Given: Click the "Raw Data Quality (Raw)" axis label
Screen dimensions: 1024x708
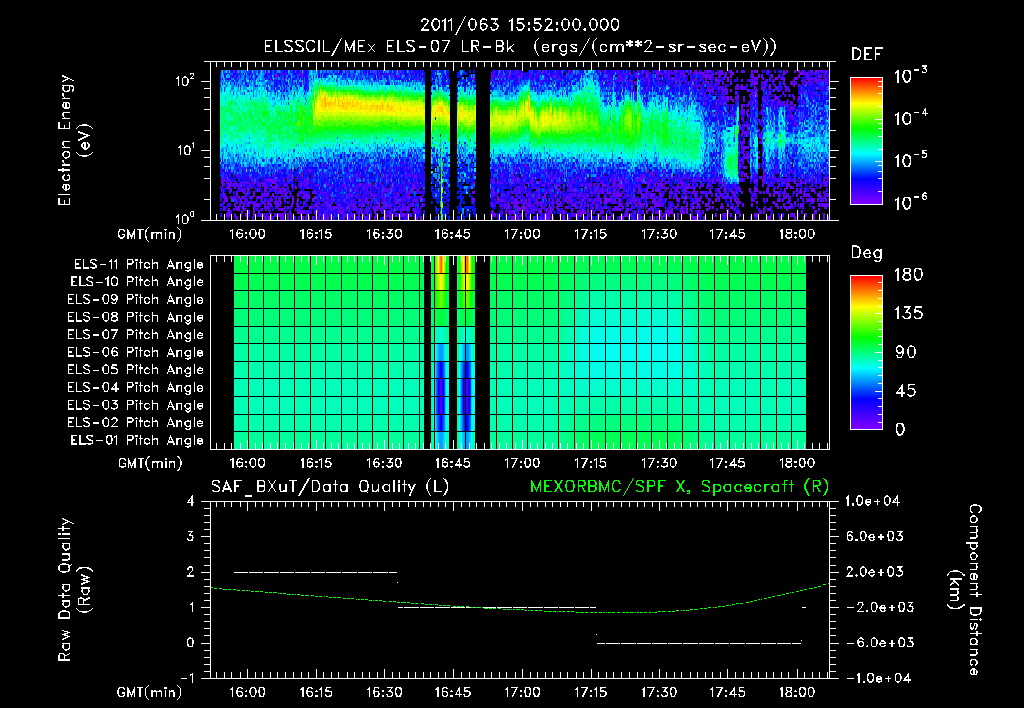Looking at the screenshot, I should point(74,590).
